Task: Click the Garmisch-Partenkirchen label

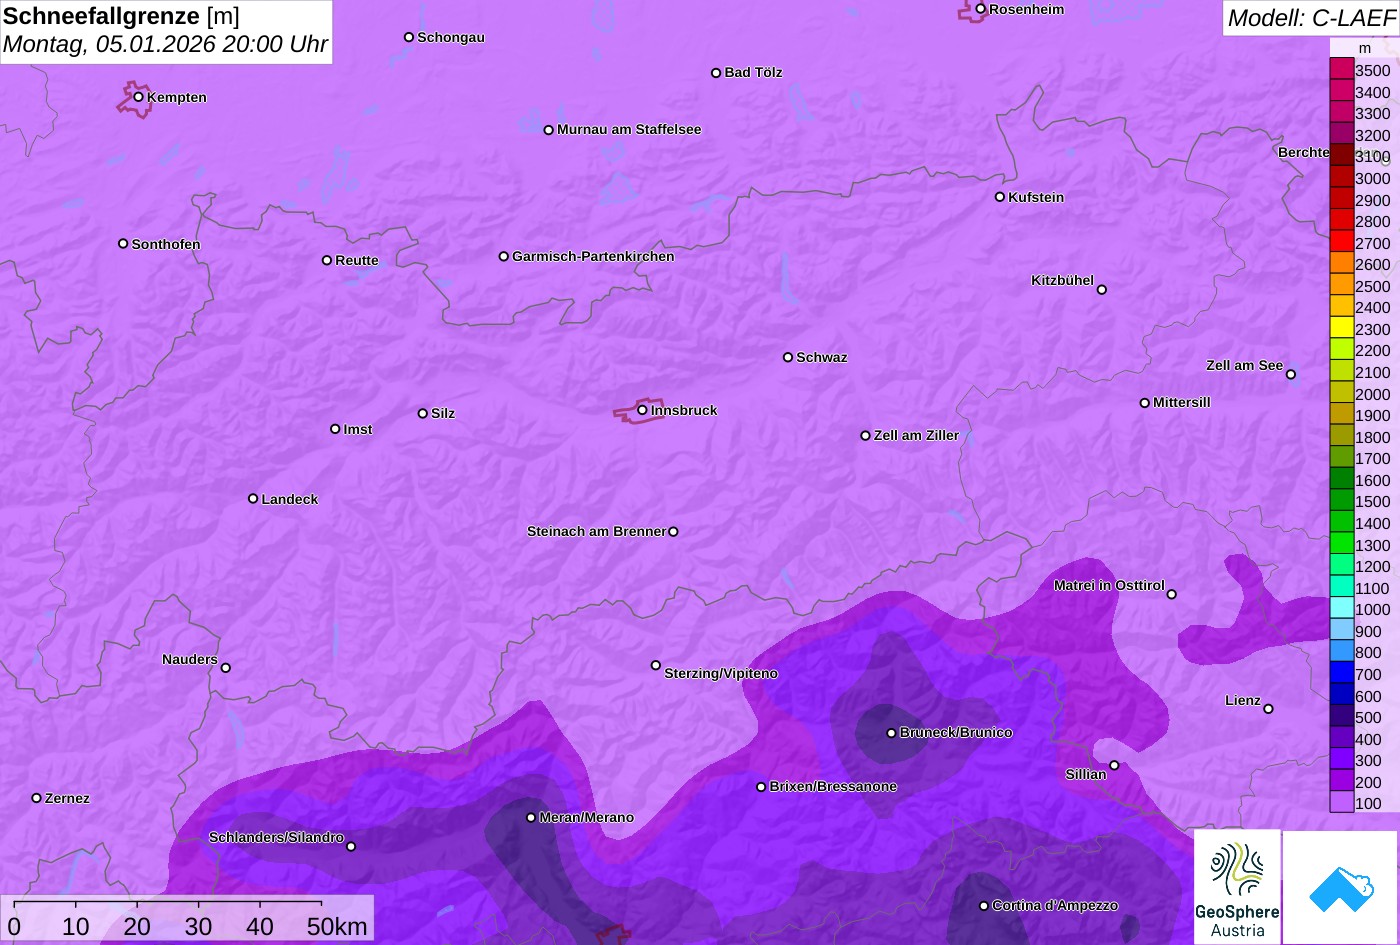Action: coord(593,256)
